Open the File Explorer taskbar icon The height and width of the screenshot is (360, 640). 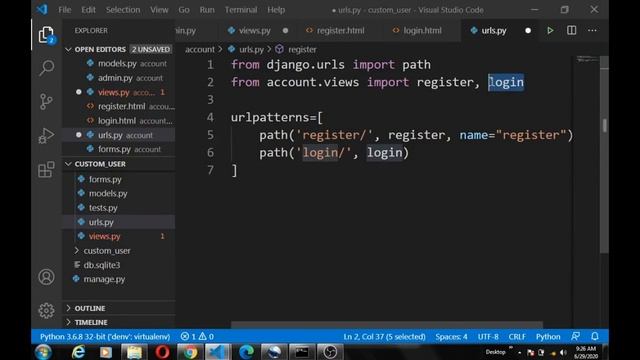(134, 352)
